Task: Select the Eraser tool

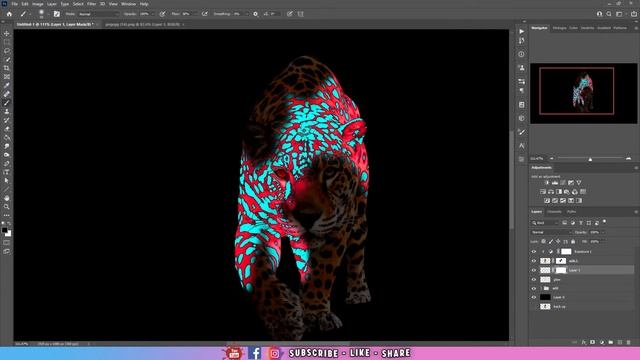Action: (7, 129)
